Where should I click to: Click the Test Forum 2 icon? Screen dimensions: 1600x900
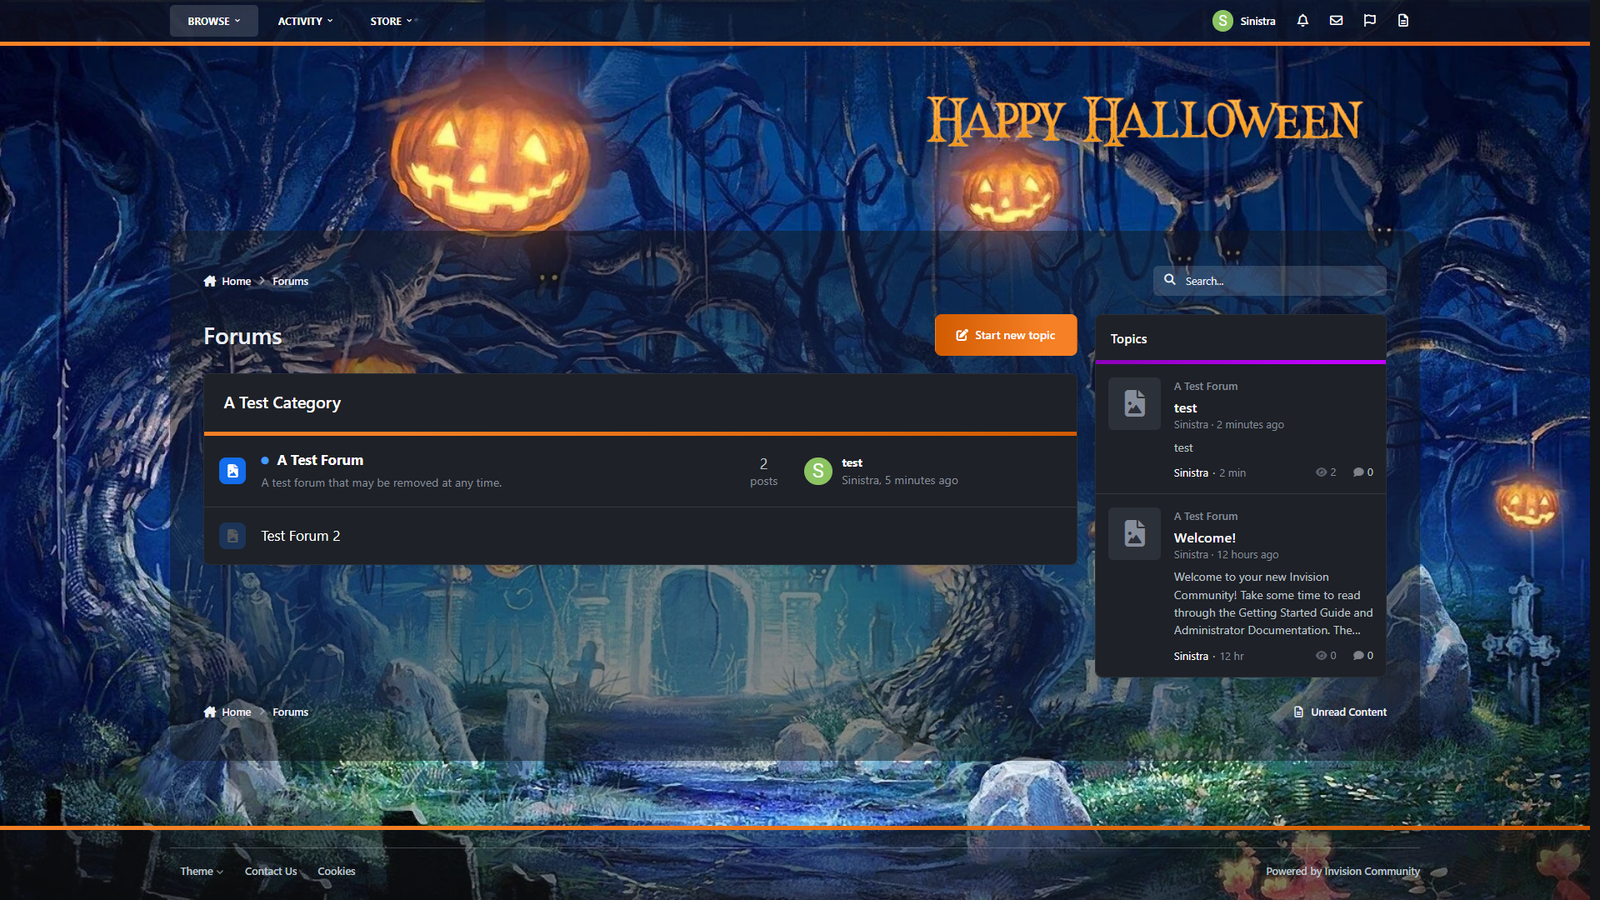[232, 536]
